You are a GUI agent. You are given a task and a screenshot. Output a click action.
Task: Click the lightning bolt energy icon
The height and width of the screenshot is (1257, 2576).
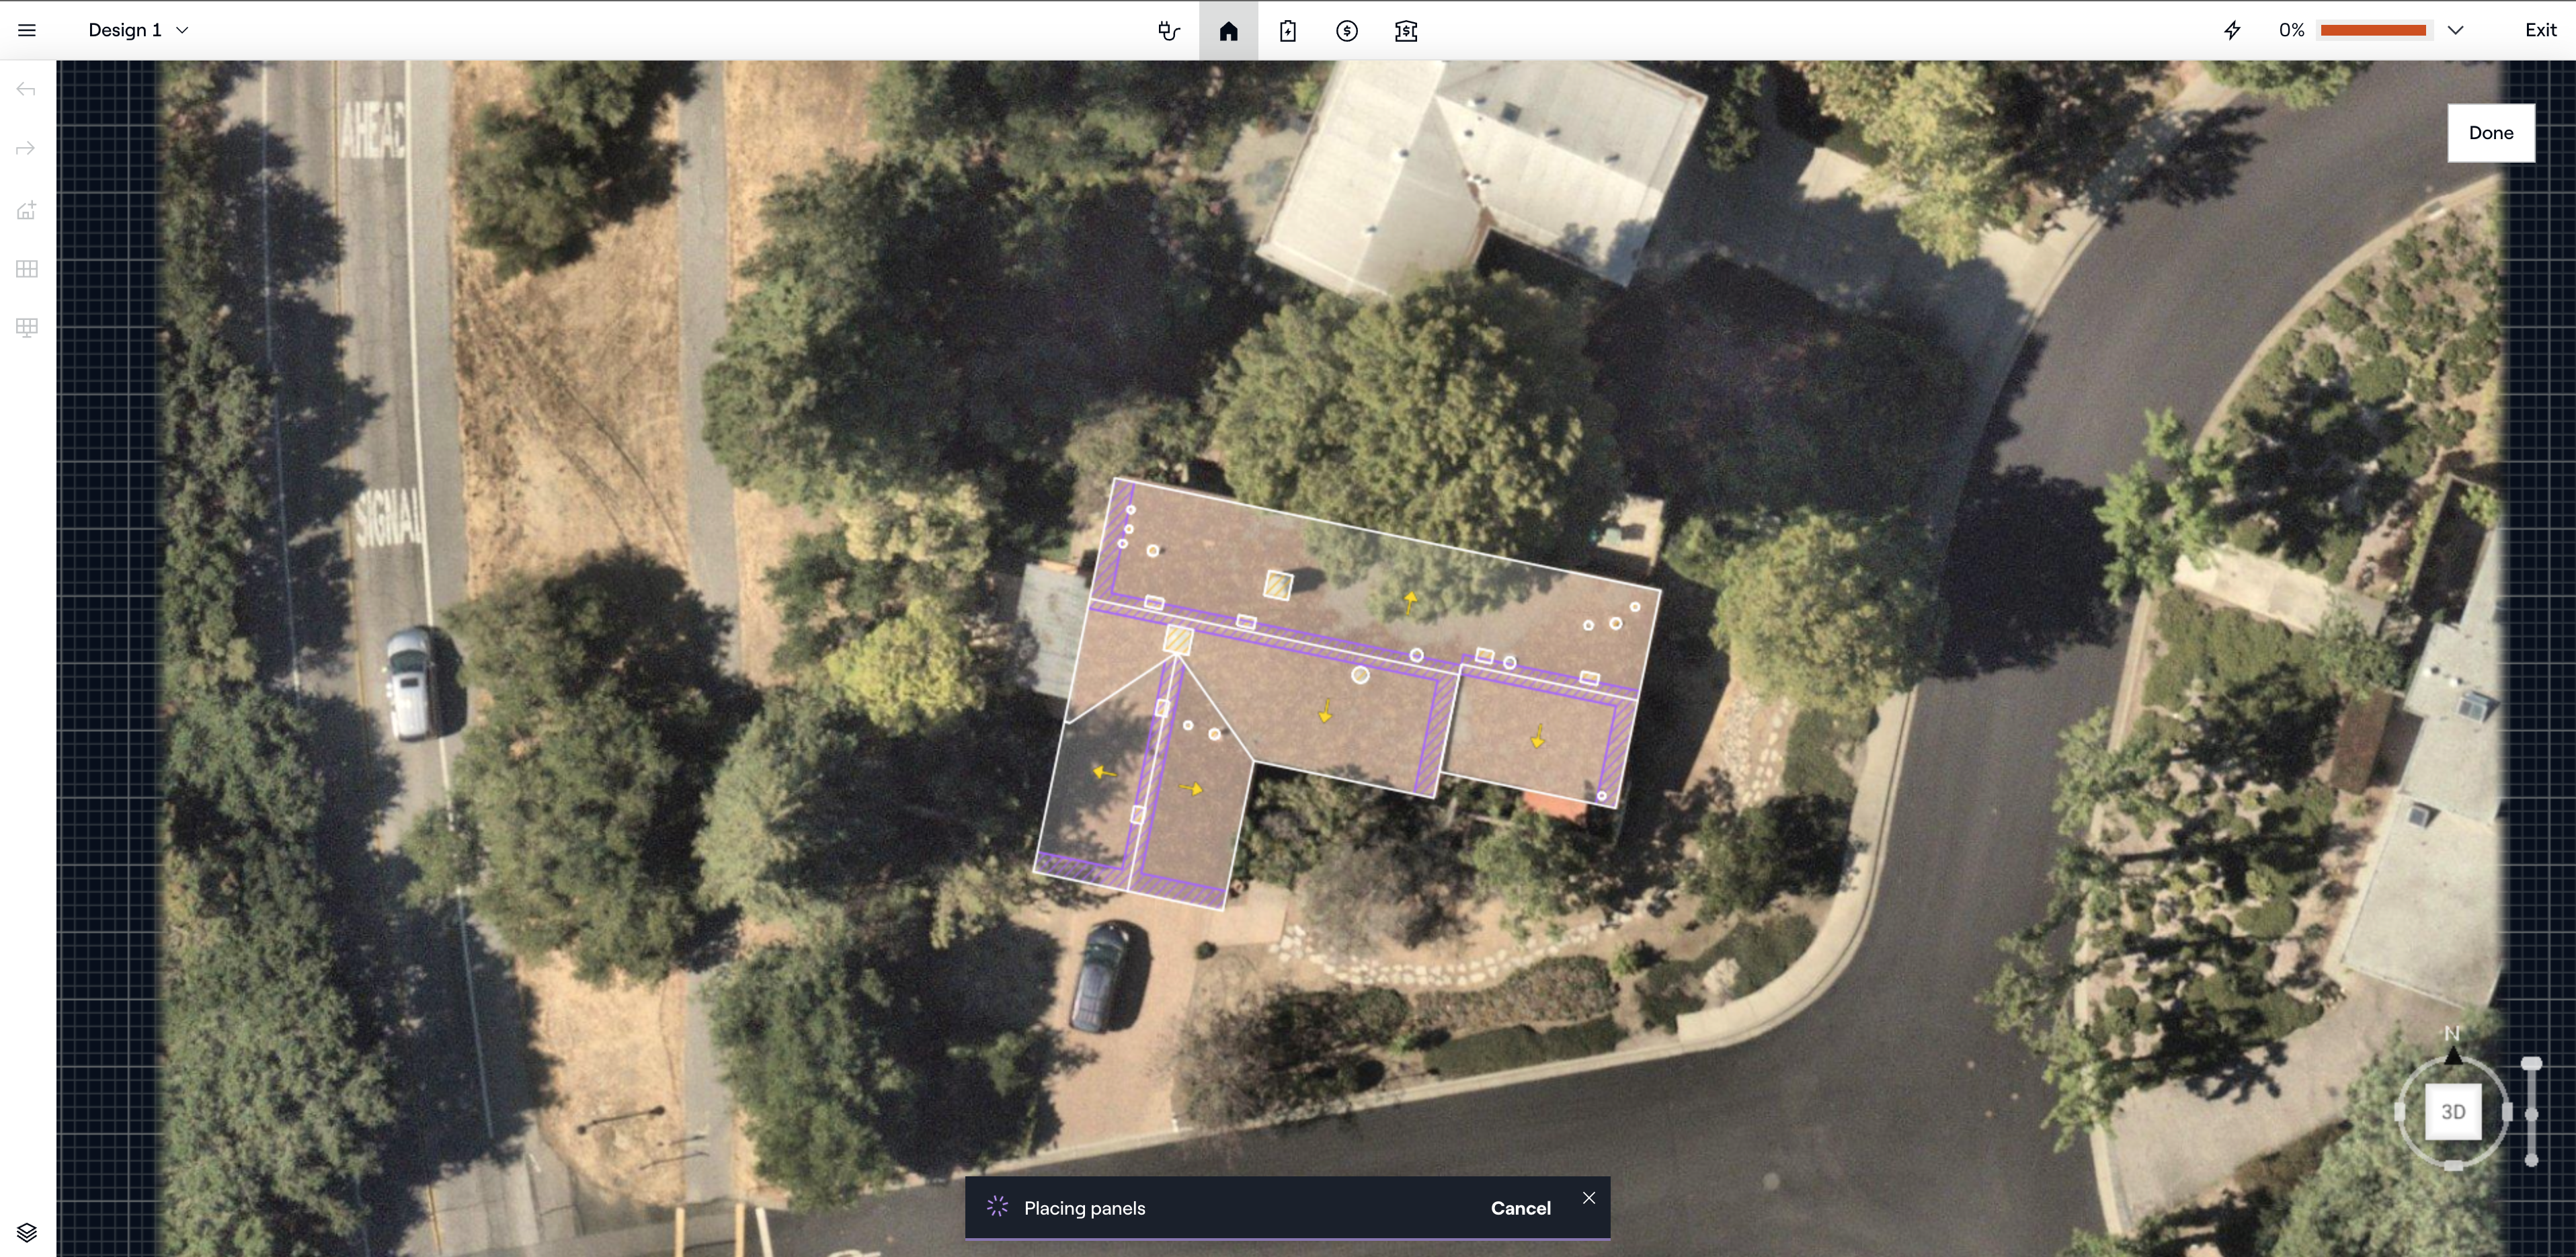point(2232,30)
